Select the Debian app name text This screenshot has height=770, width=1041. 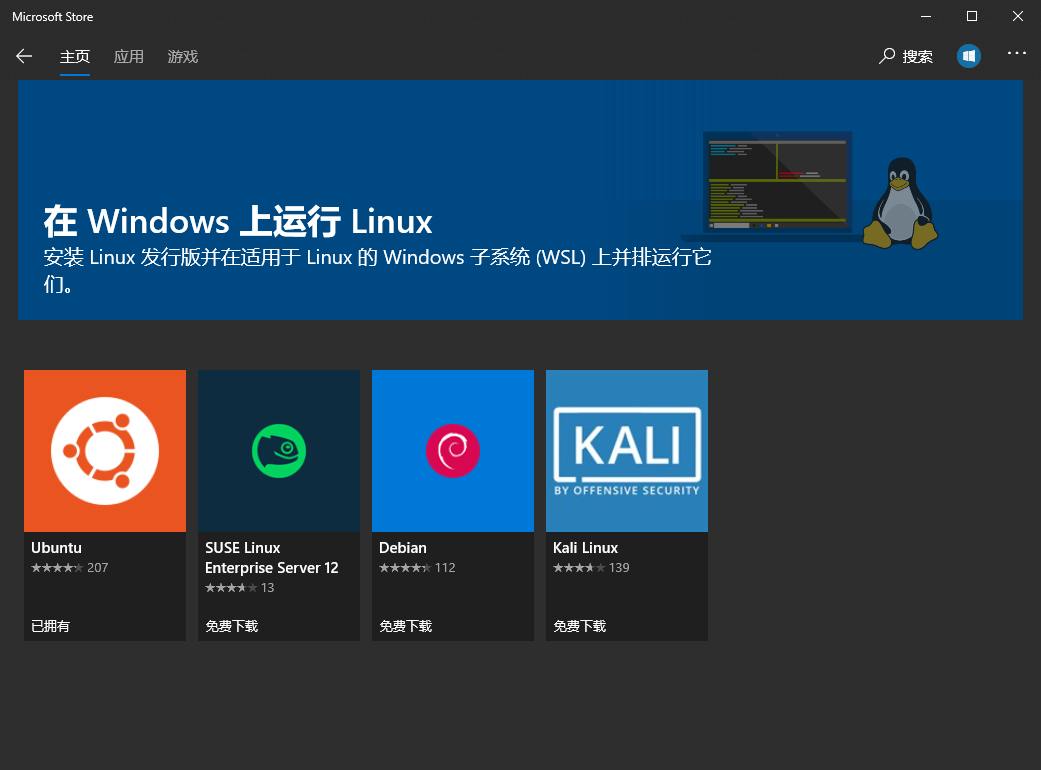point(403,548)
